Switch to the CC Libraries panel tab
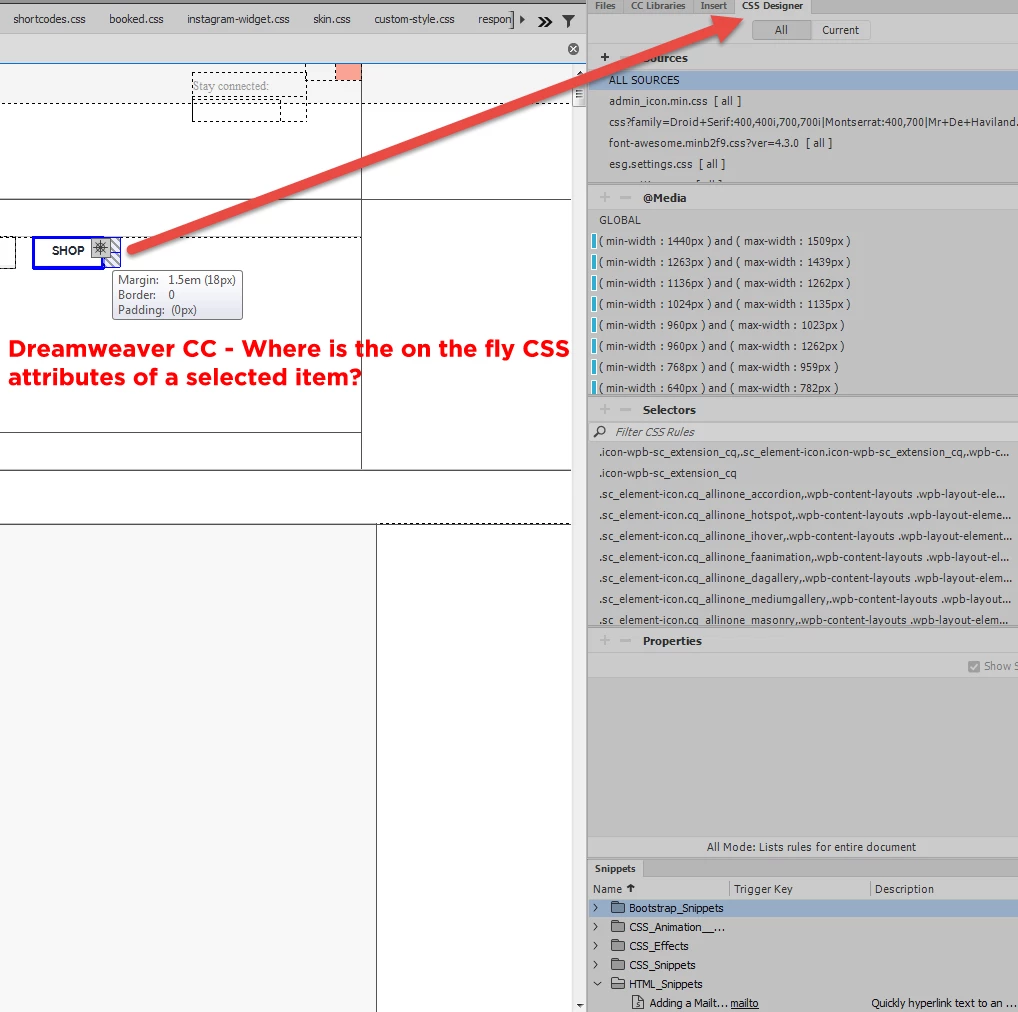 [x=658, y=6]
